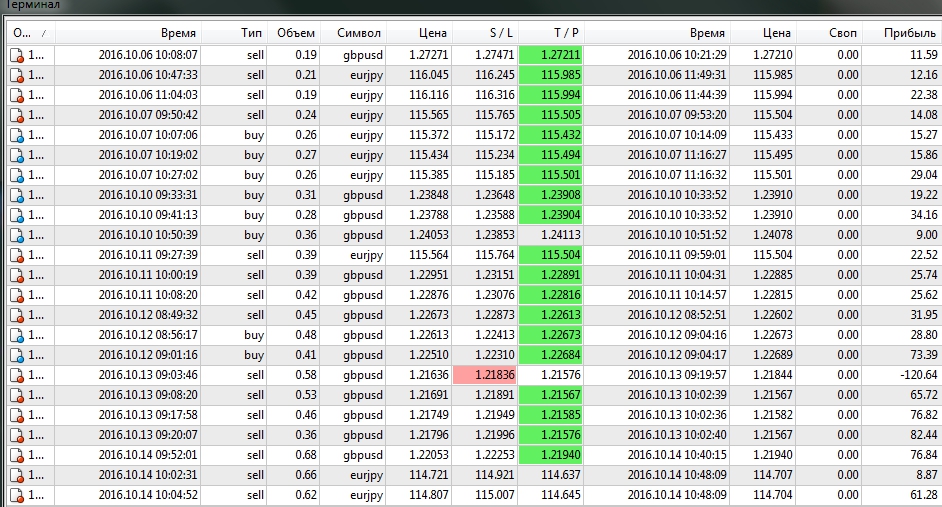Select profit value 73.39
The height and width of the screenshot is (507, 942).
(x=925, y=356)
